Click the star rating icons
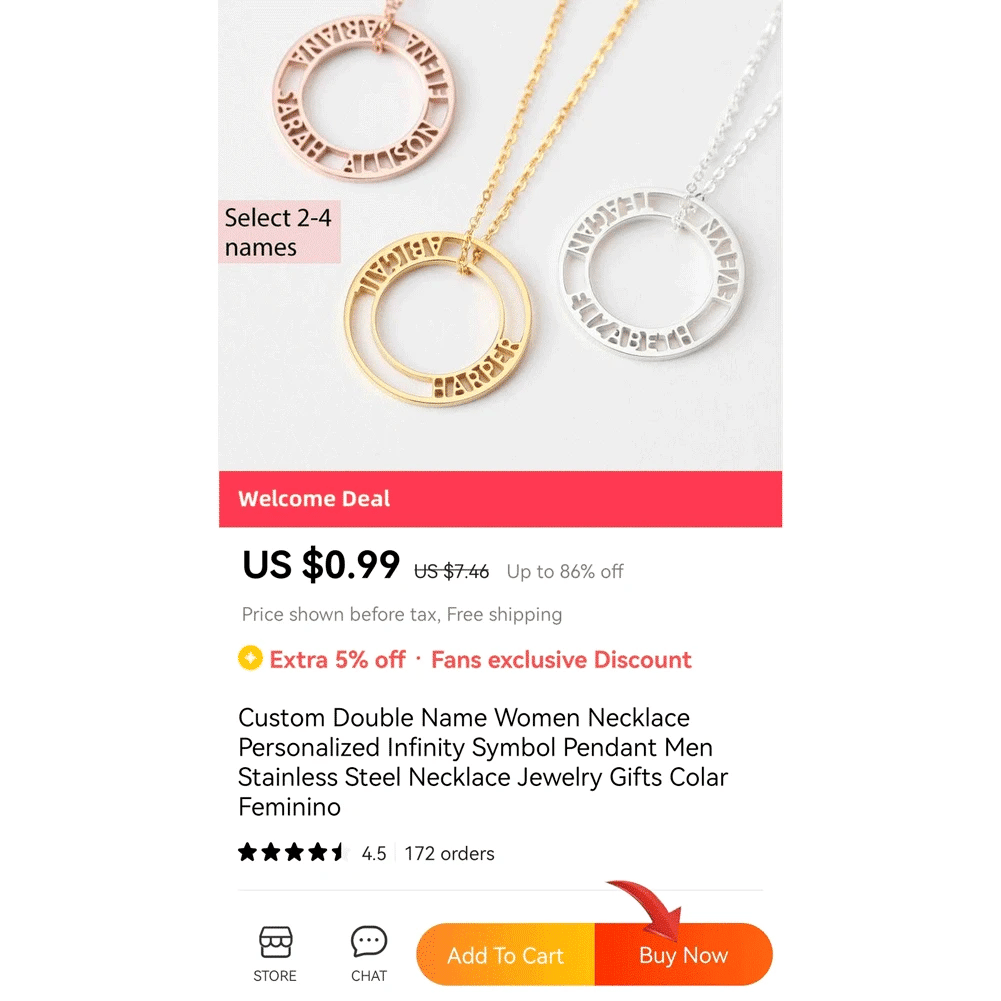Viewport: 1001px width, 1001px height. pos(293,852)
